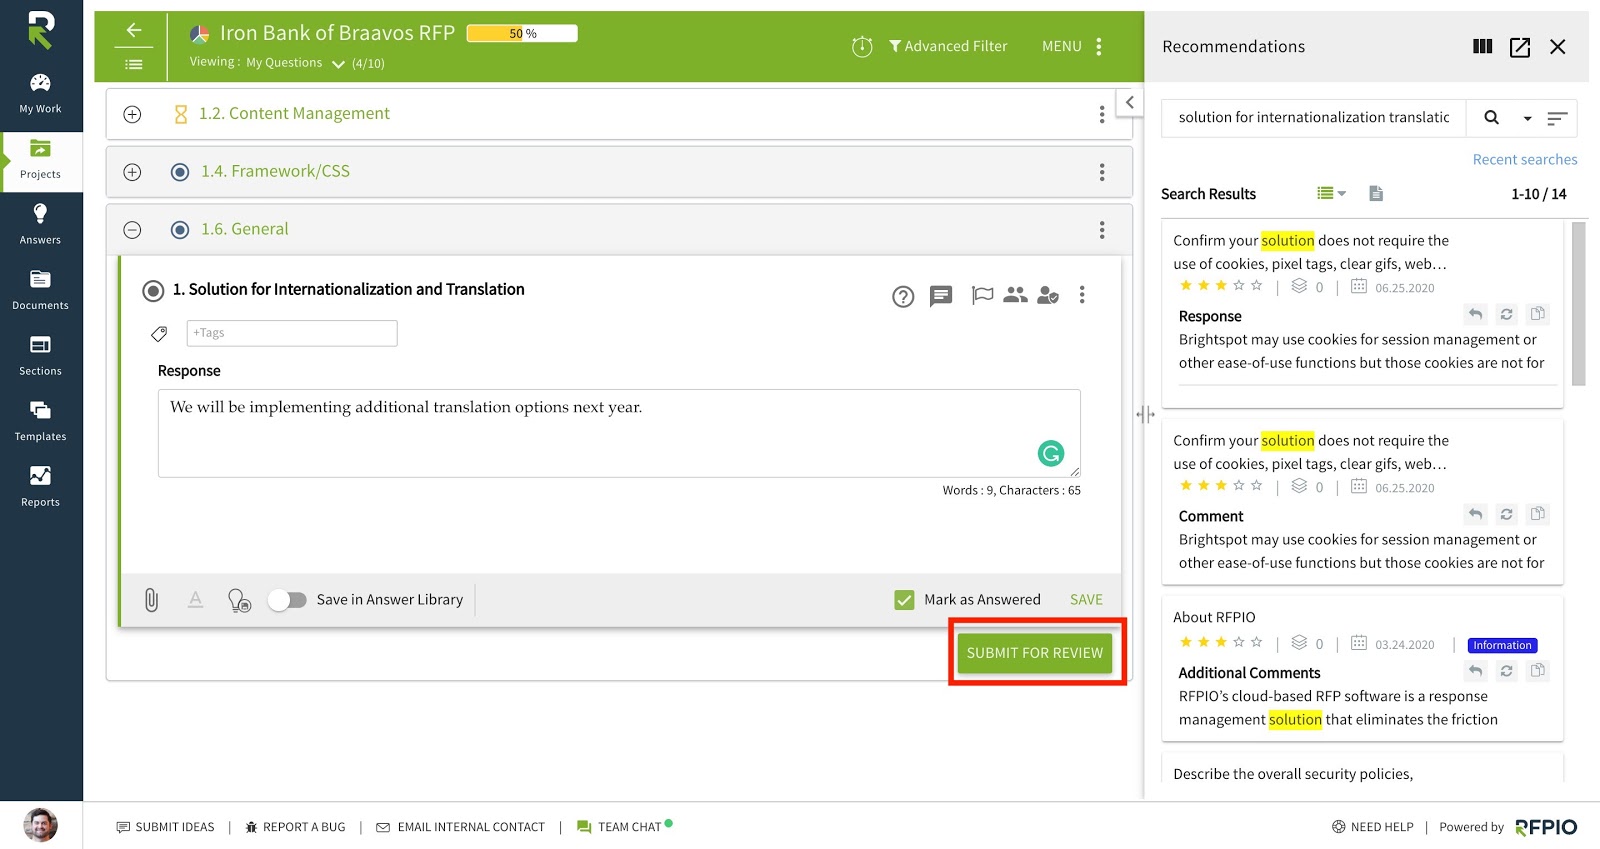Click the panel resize divider handle
The image size is (1600, 849).
1145,415
